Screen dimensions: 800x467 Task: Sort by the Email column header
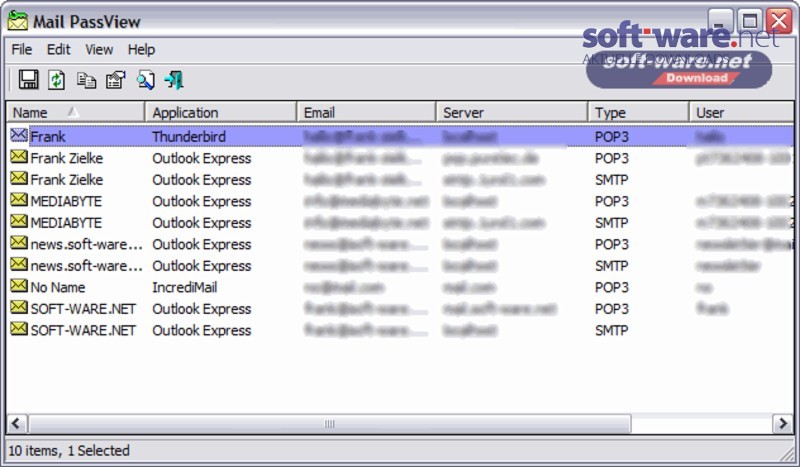[x=366, y=112]
